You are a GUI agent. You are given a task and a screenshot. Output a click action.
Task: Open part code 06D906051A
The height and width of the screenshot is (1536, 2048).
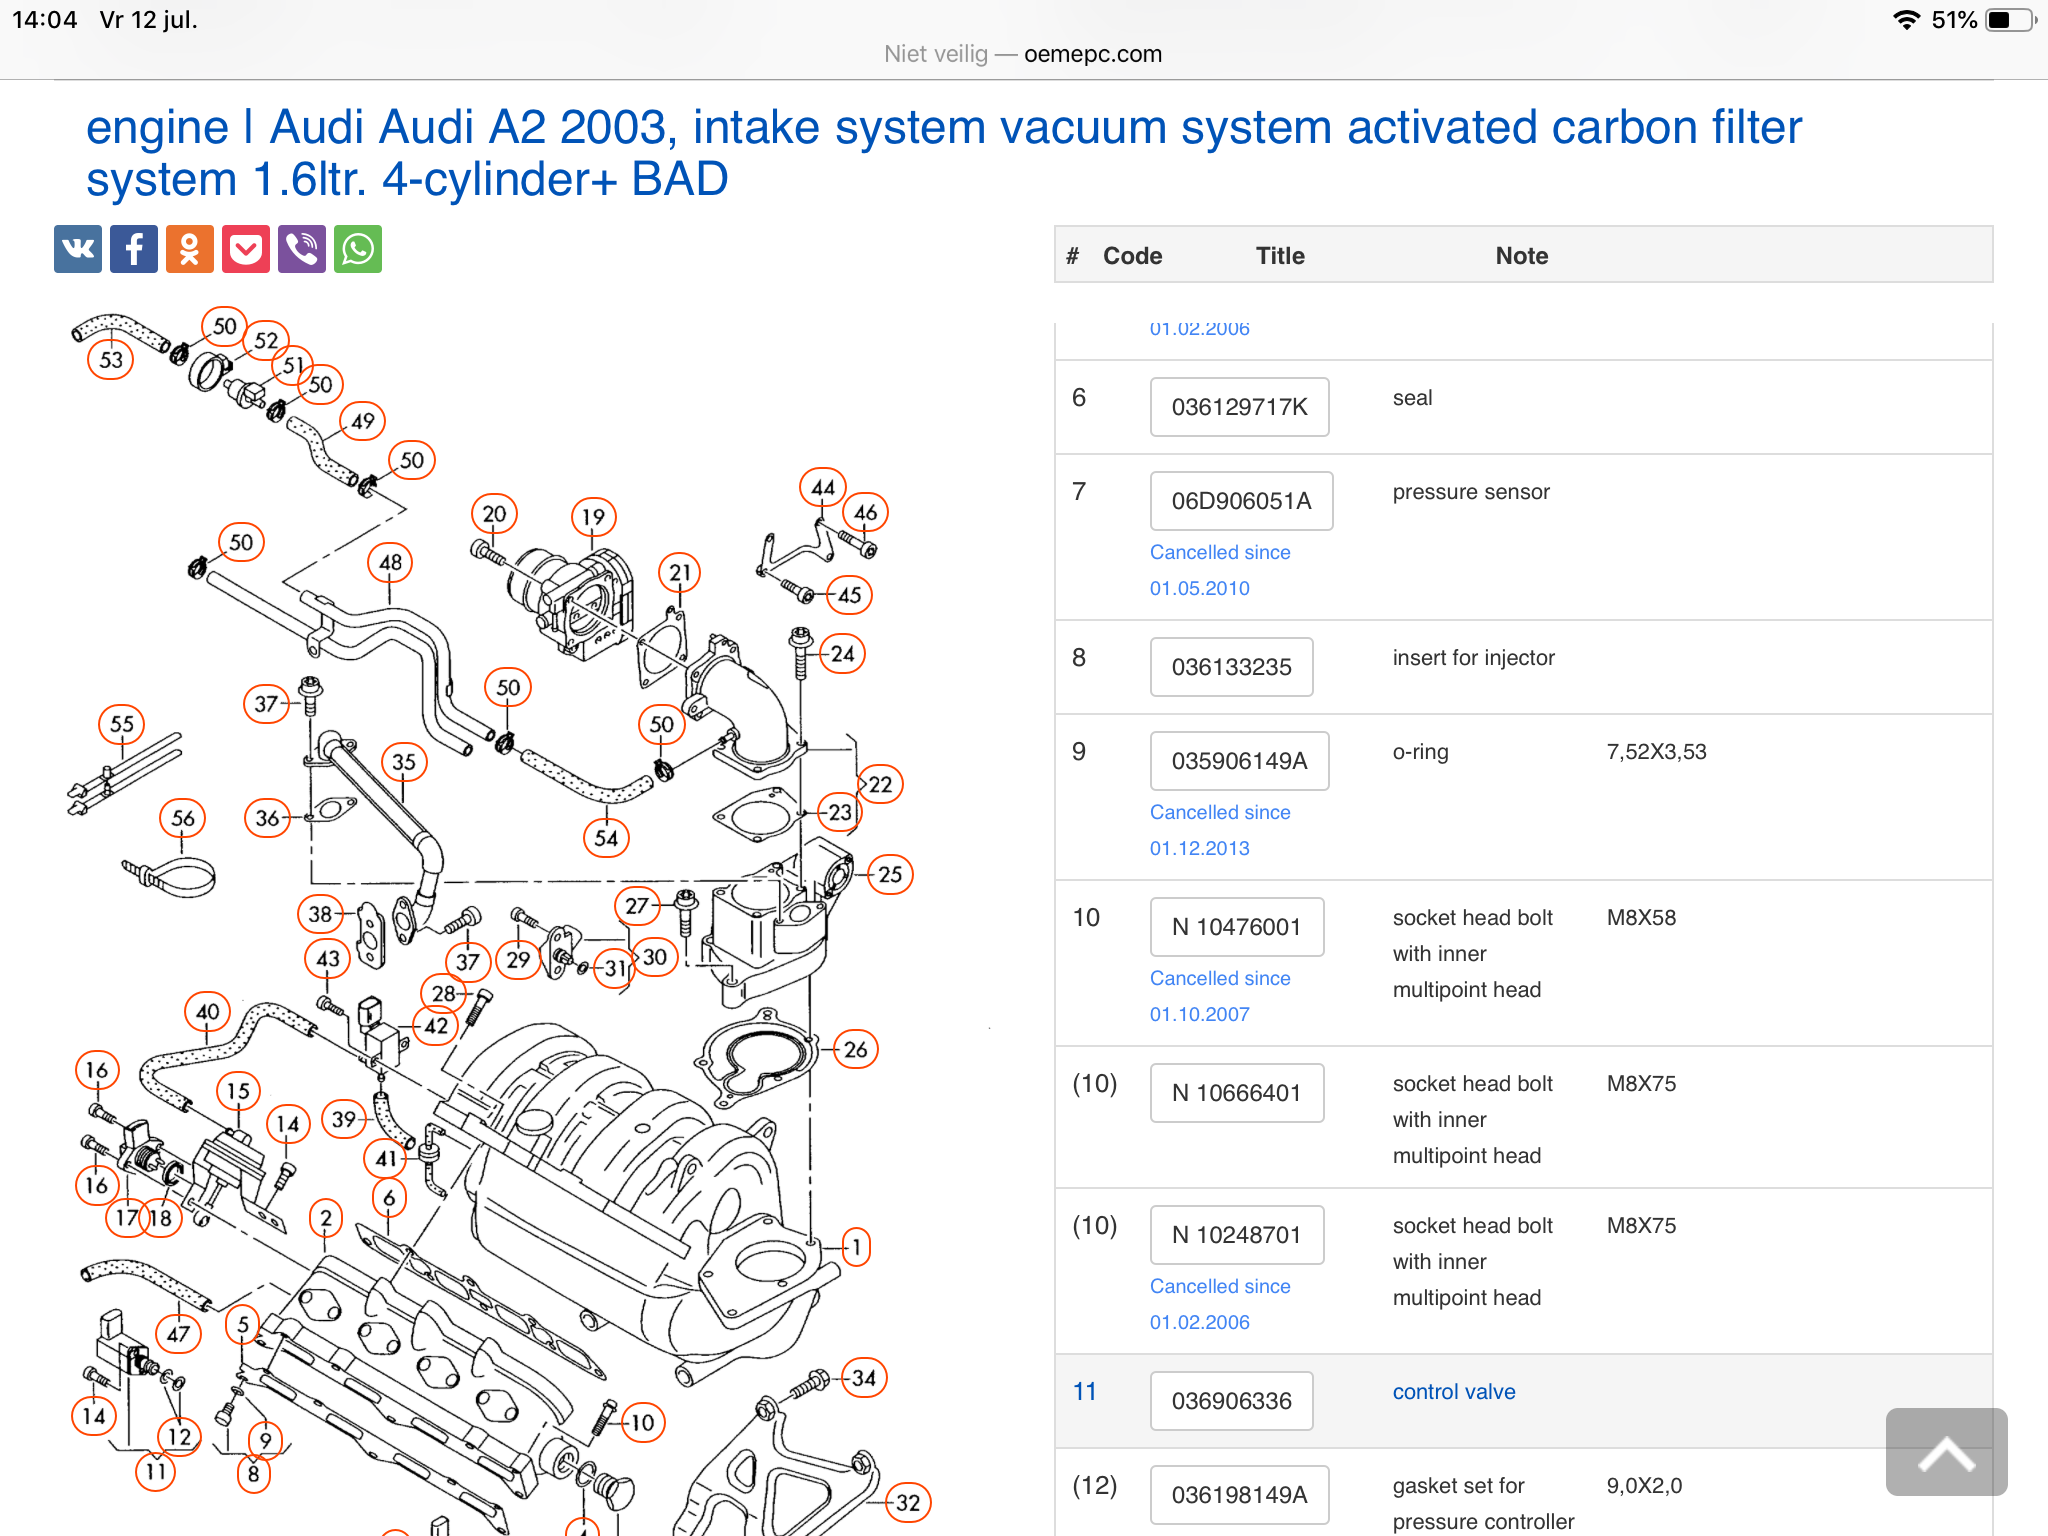pos(1241,501)
